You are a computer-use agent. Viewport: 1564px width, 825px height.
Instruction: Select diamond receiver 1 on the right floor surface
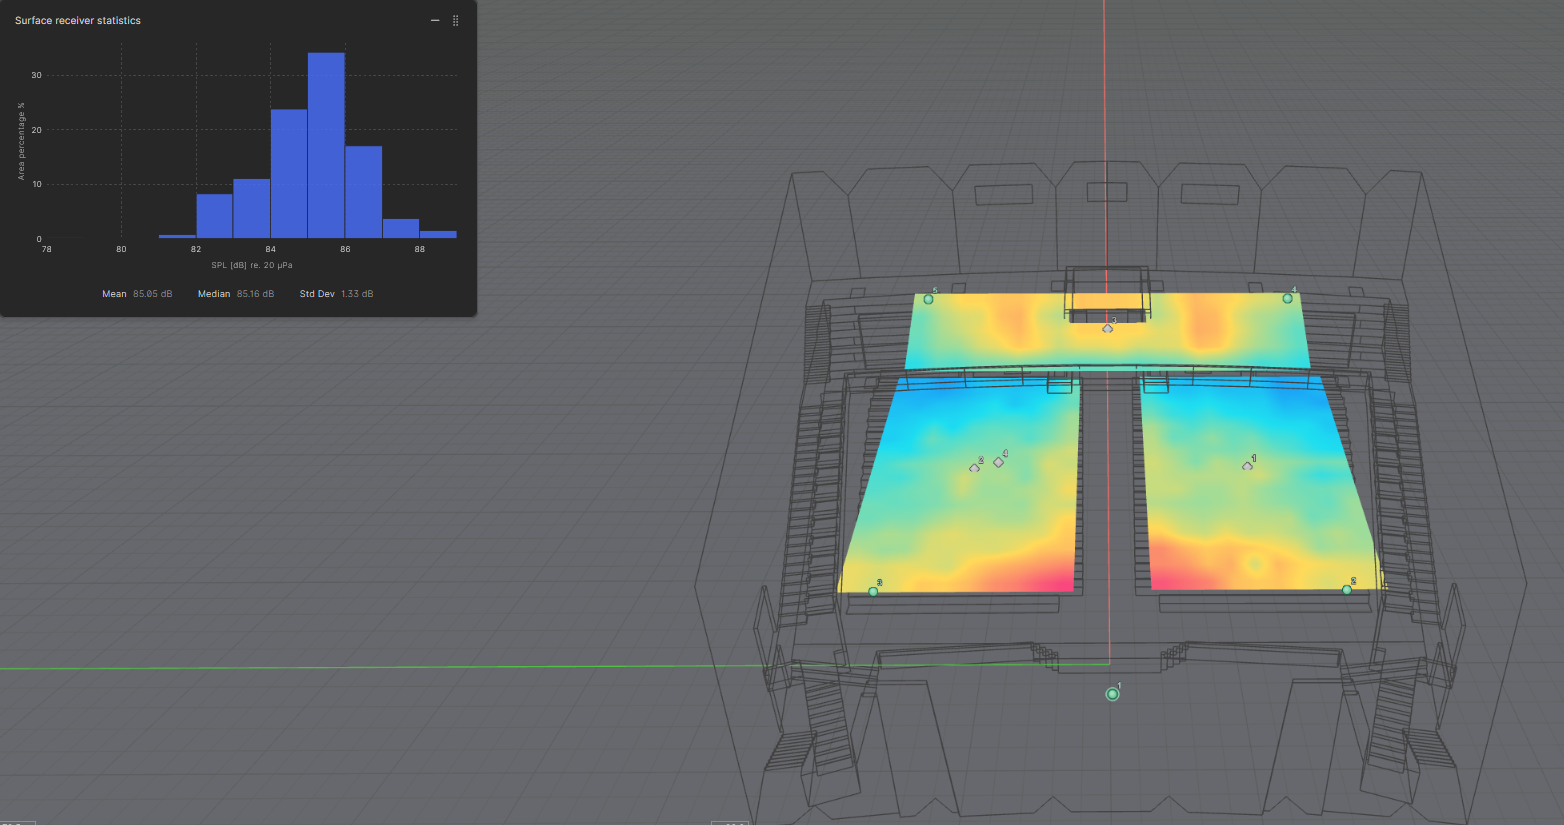point(1247,465)
